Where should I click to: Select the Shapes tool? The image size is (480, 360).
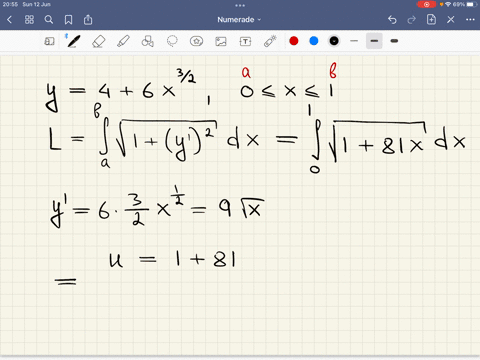147,41
